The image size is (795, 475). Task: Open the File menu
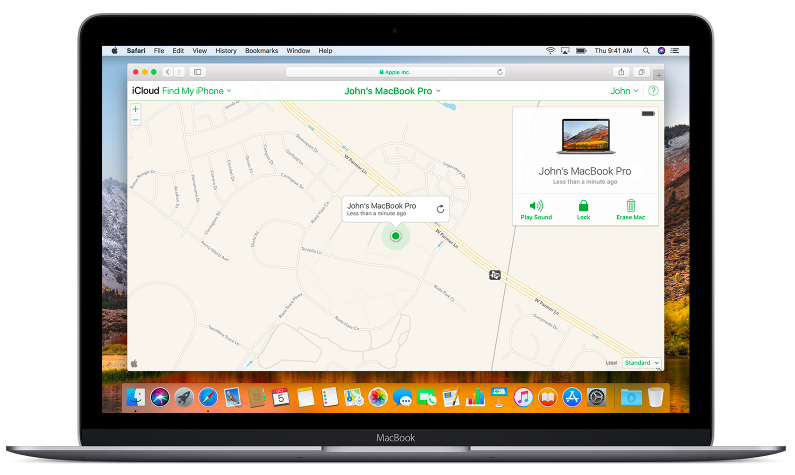coord(159,51)
